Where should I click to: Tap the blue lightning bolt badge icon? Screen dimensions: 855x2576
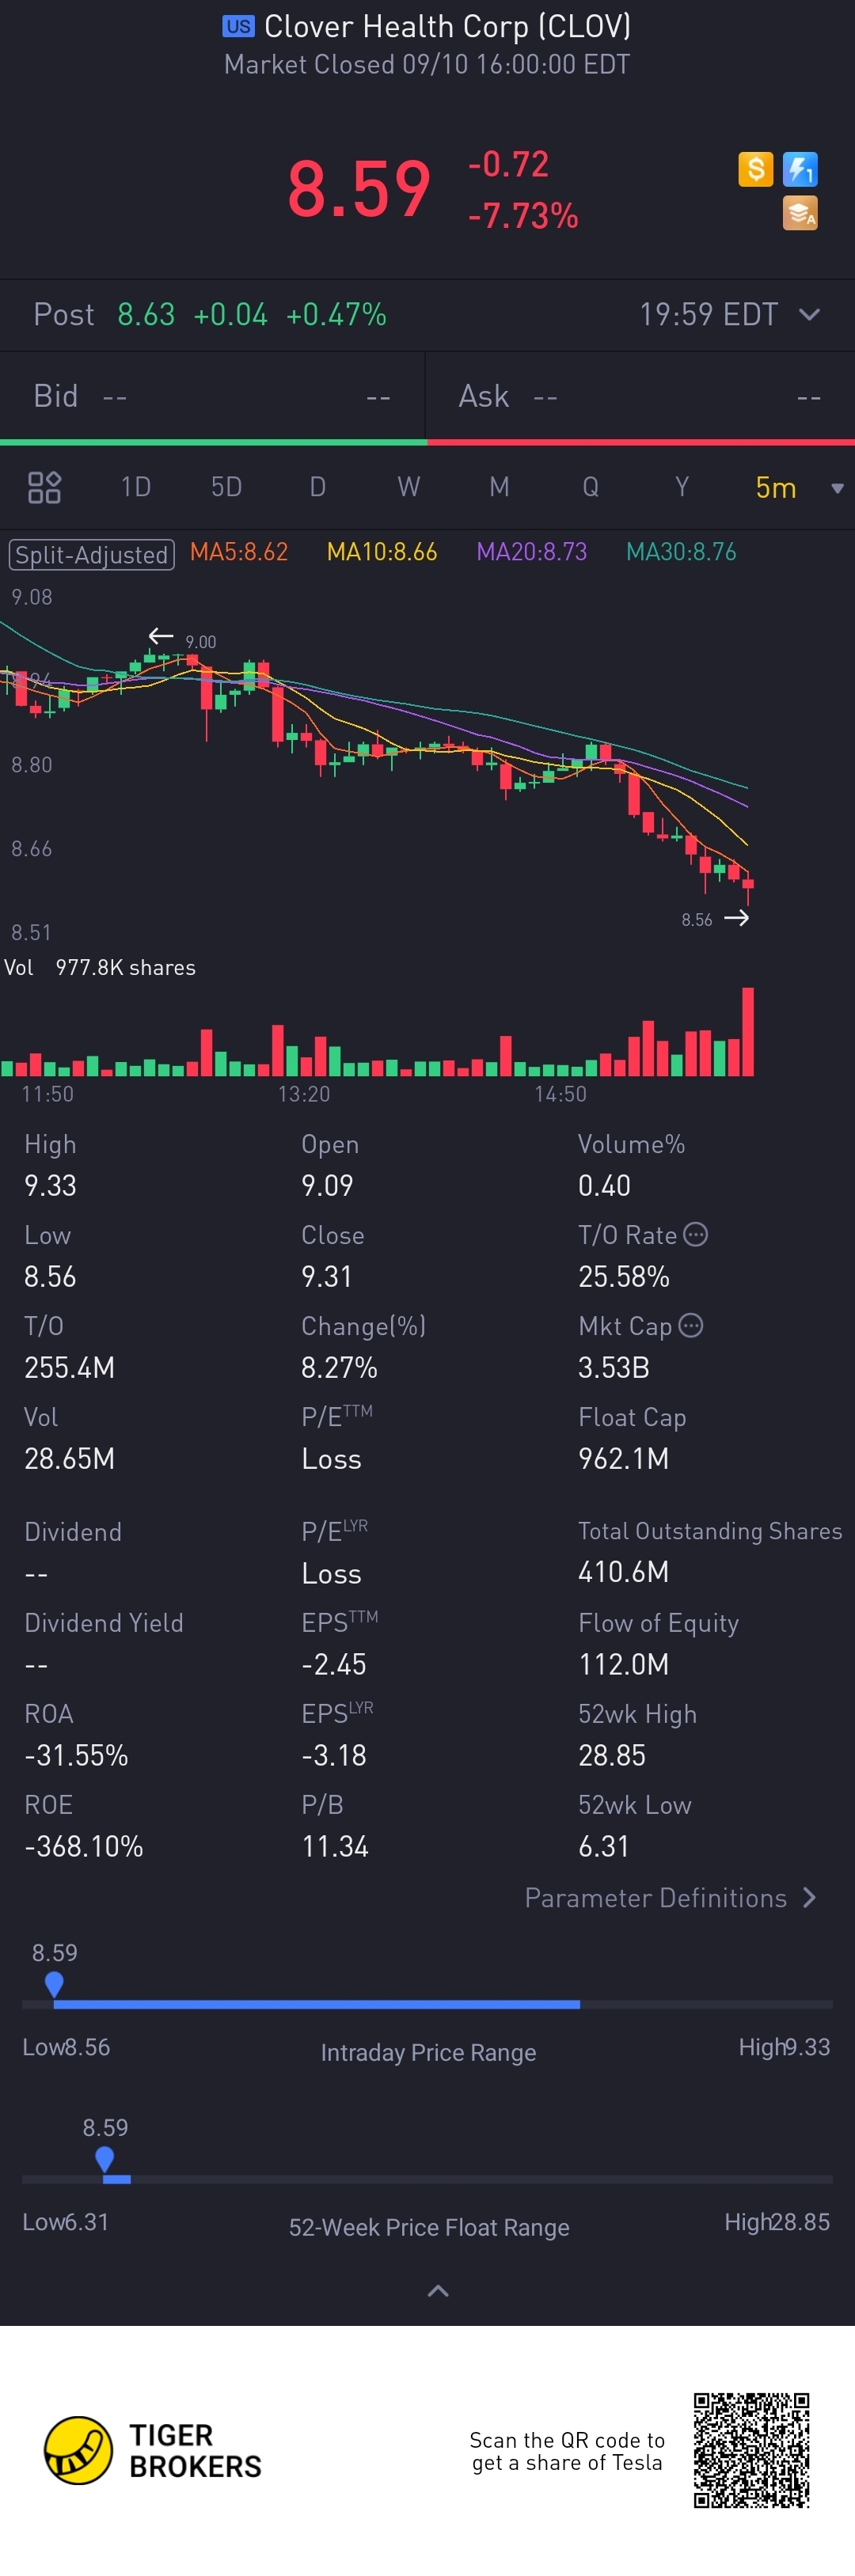point(800,169)
